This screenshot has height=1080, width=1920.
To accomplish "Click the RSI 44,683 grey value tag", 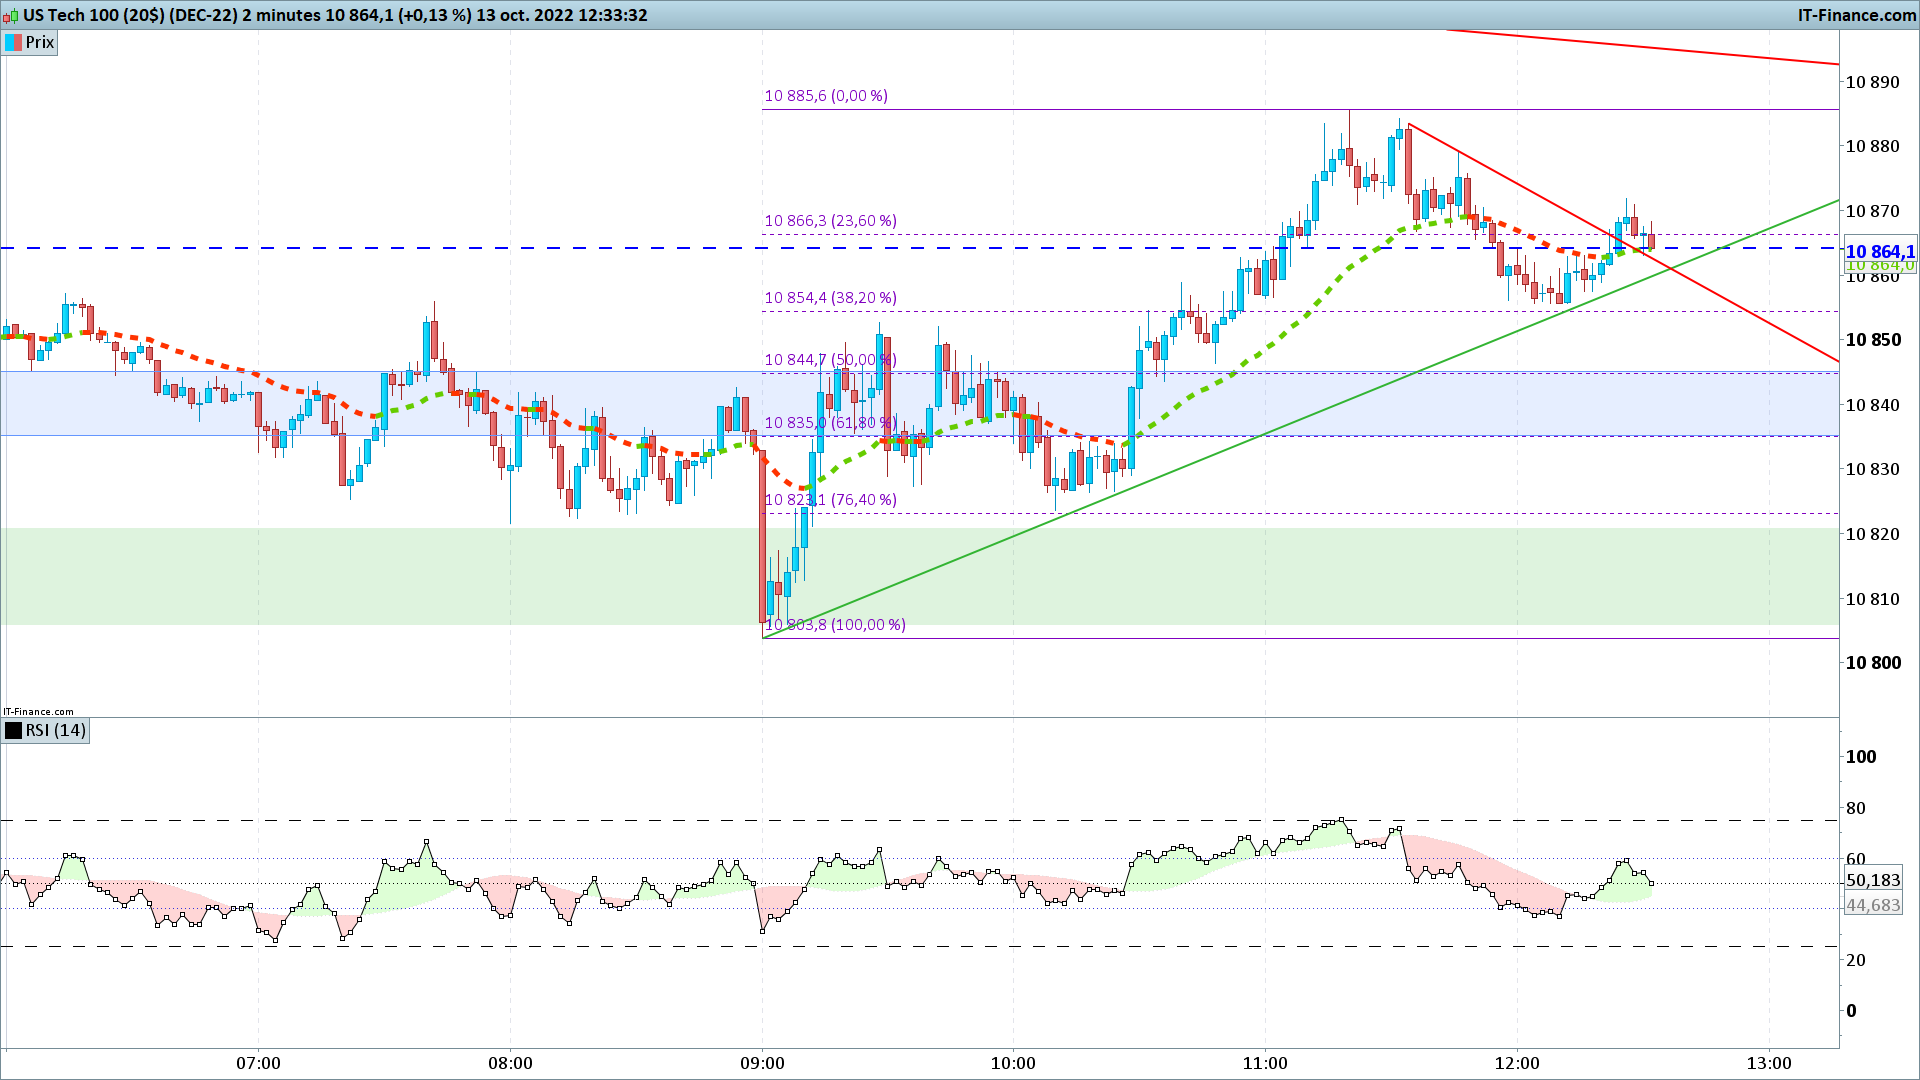I will click(x=1873, y=905).
